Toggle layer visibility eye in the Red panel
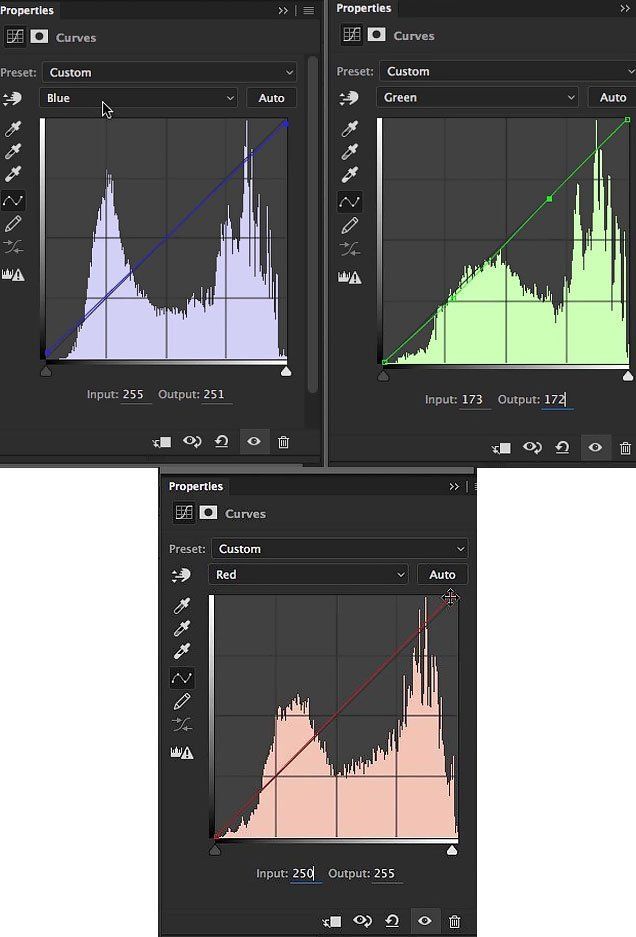The width and height of the screenshot is (636, 937). click(424, 920)
